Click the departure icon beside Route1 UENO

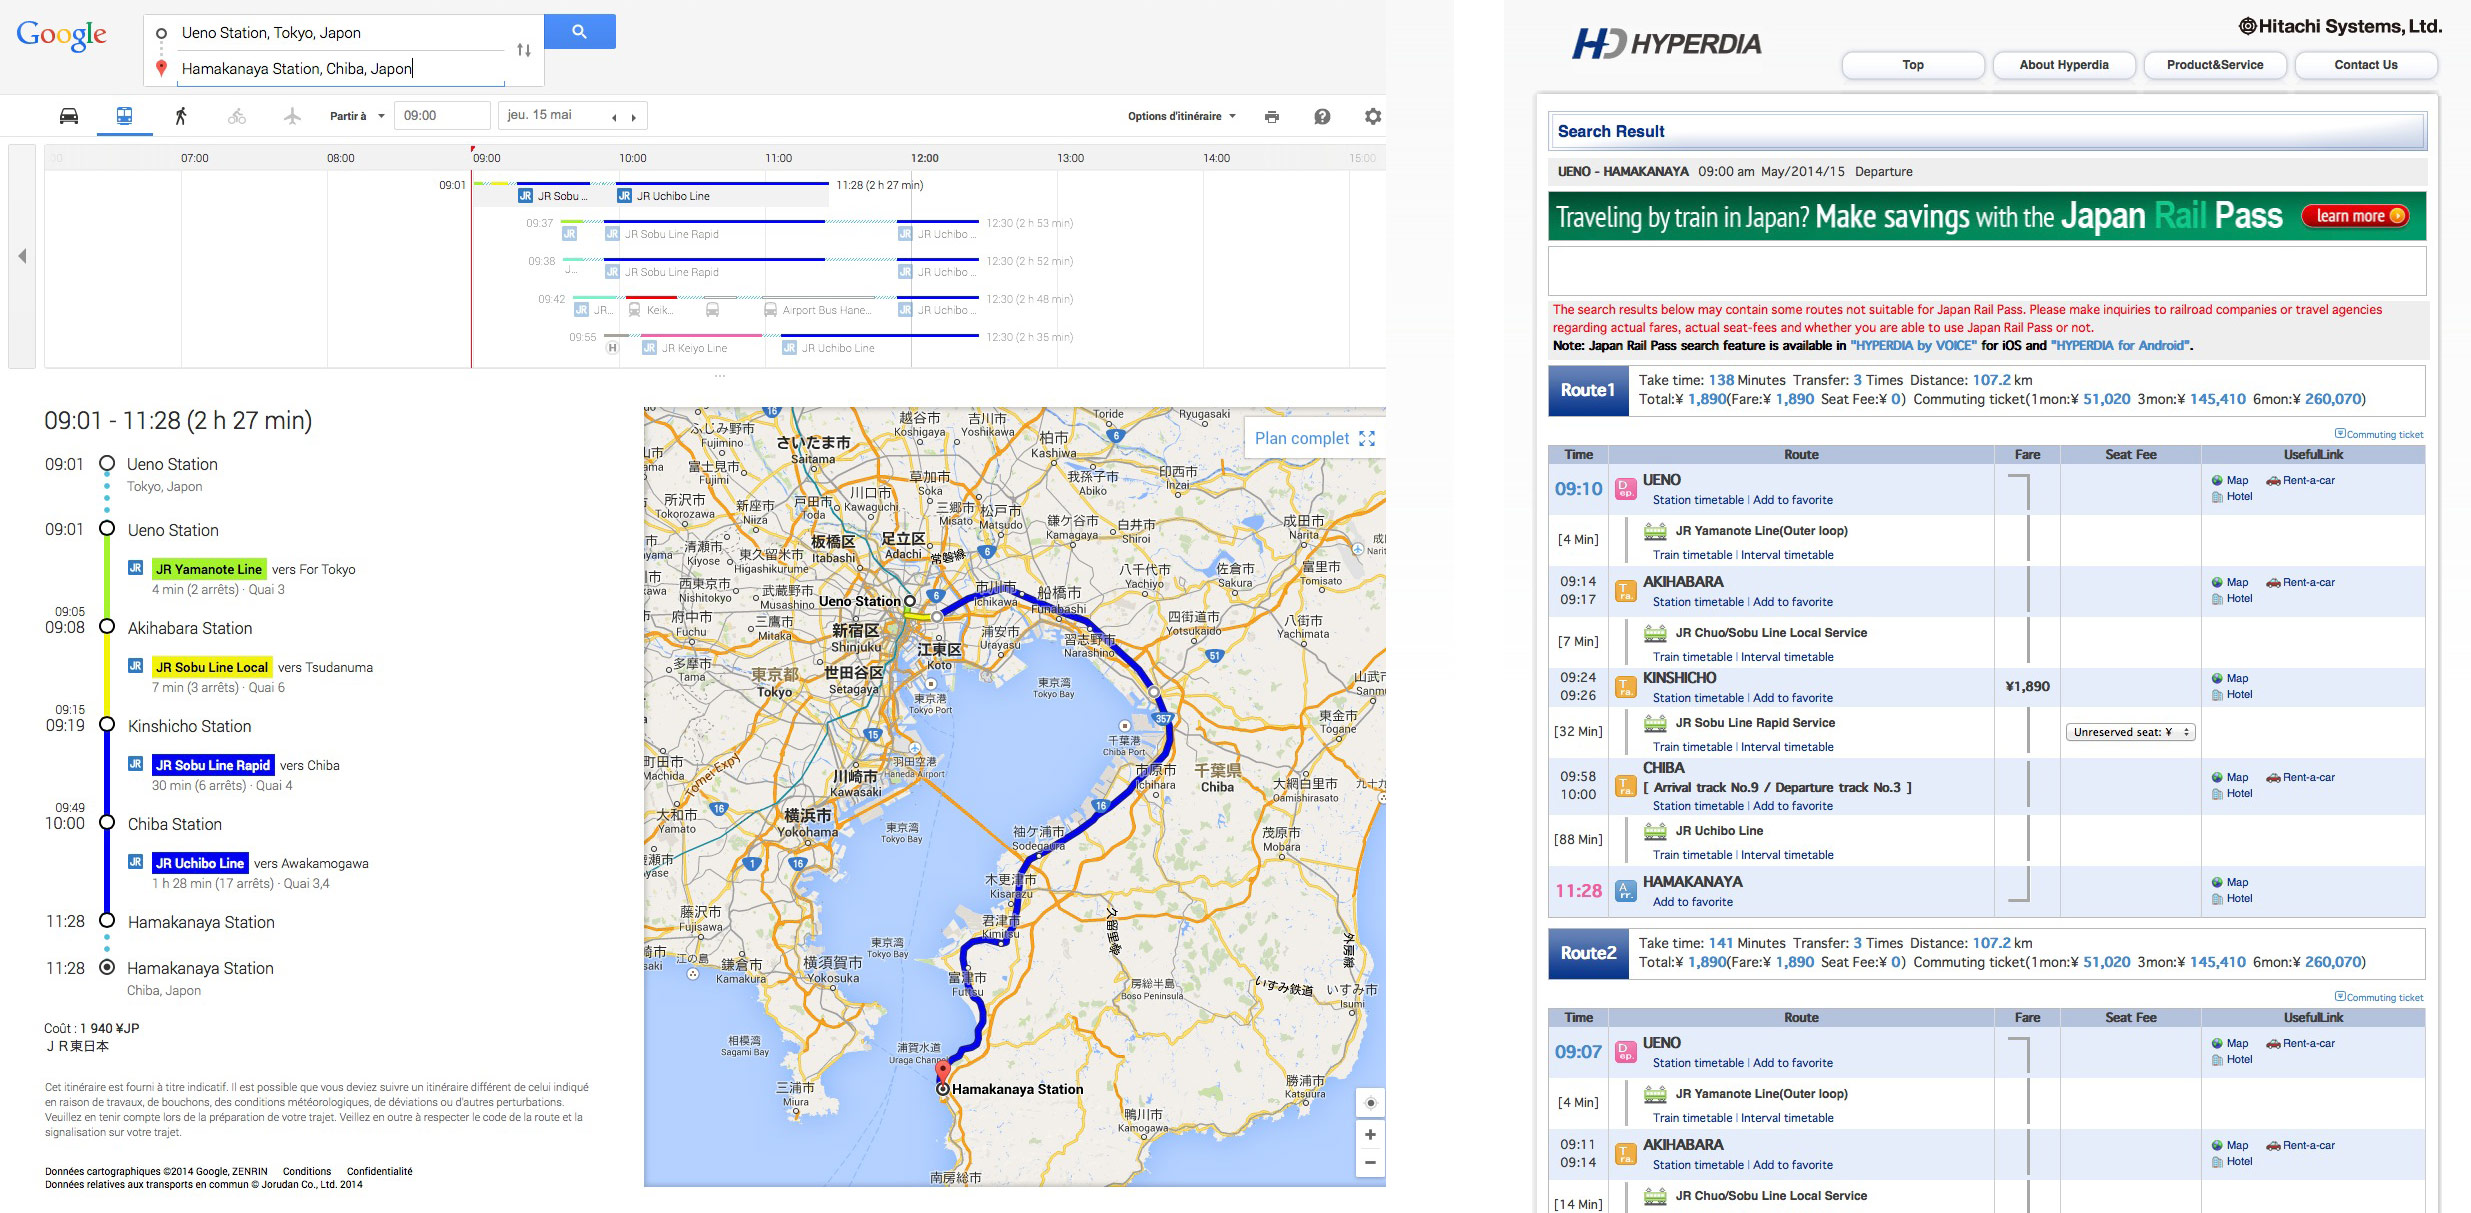click(x=1626, y=489)
